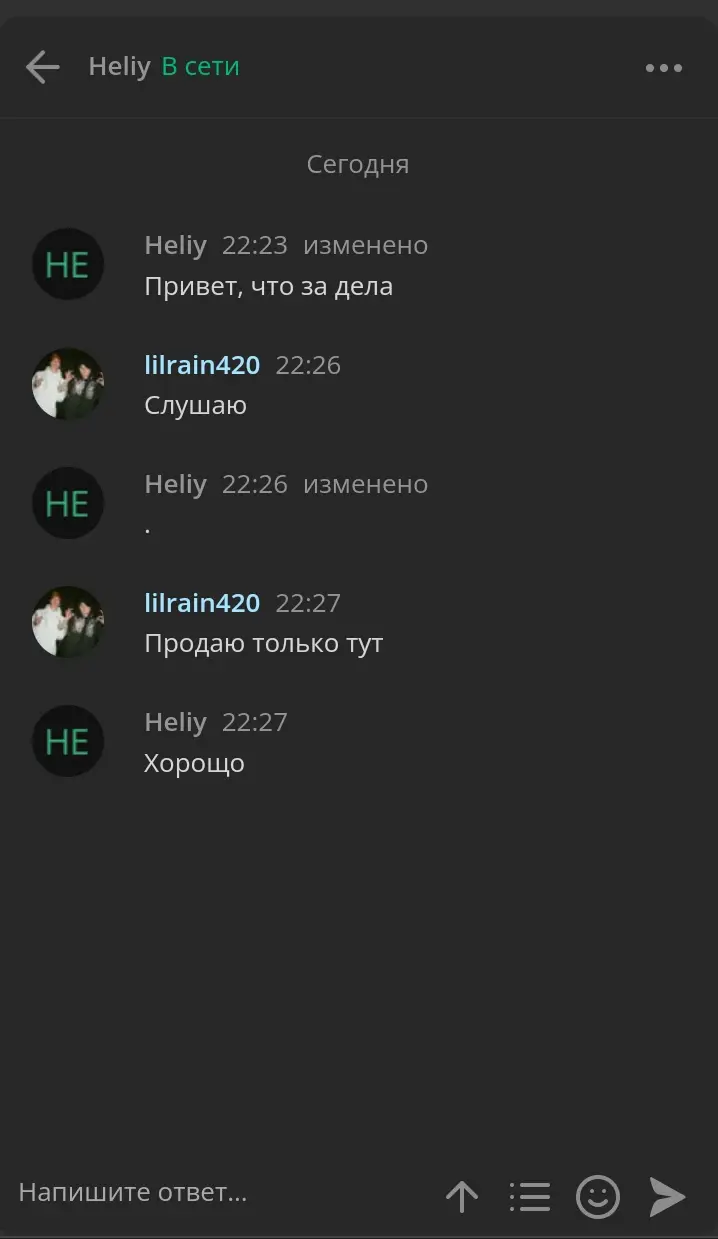Click lilrain420 avatar next to "Продаю только тут"

(x=68, y=622)
